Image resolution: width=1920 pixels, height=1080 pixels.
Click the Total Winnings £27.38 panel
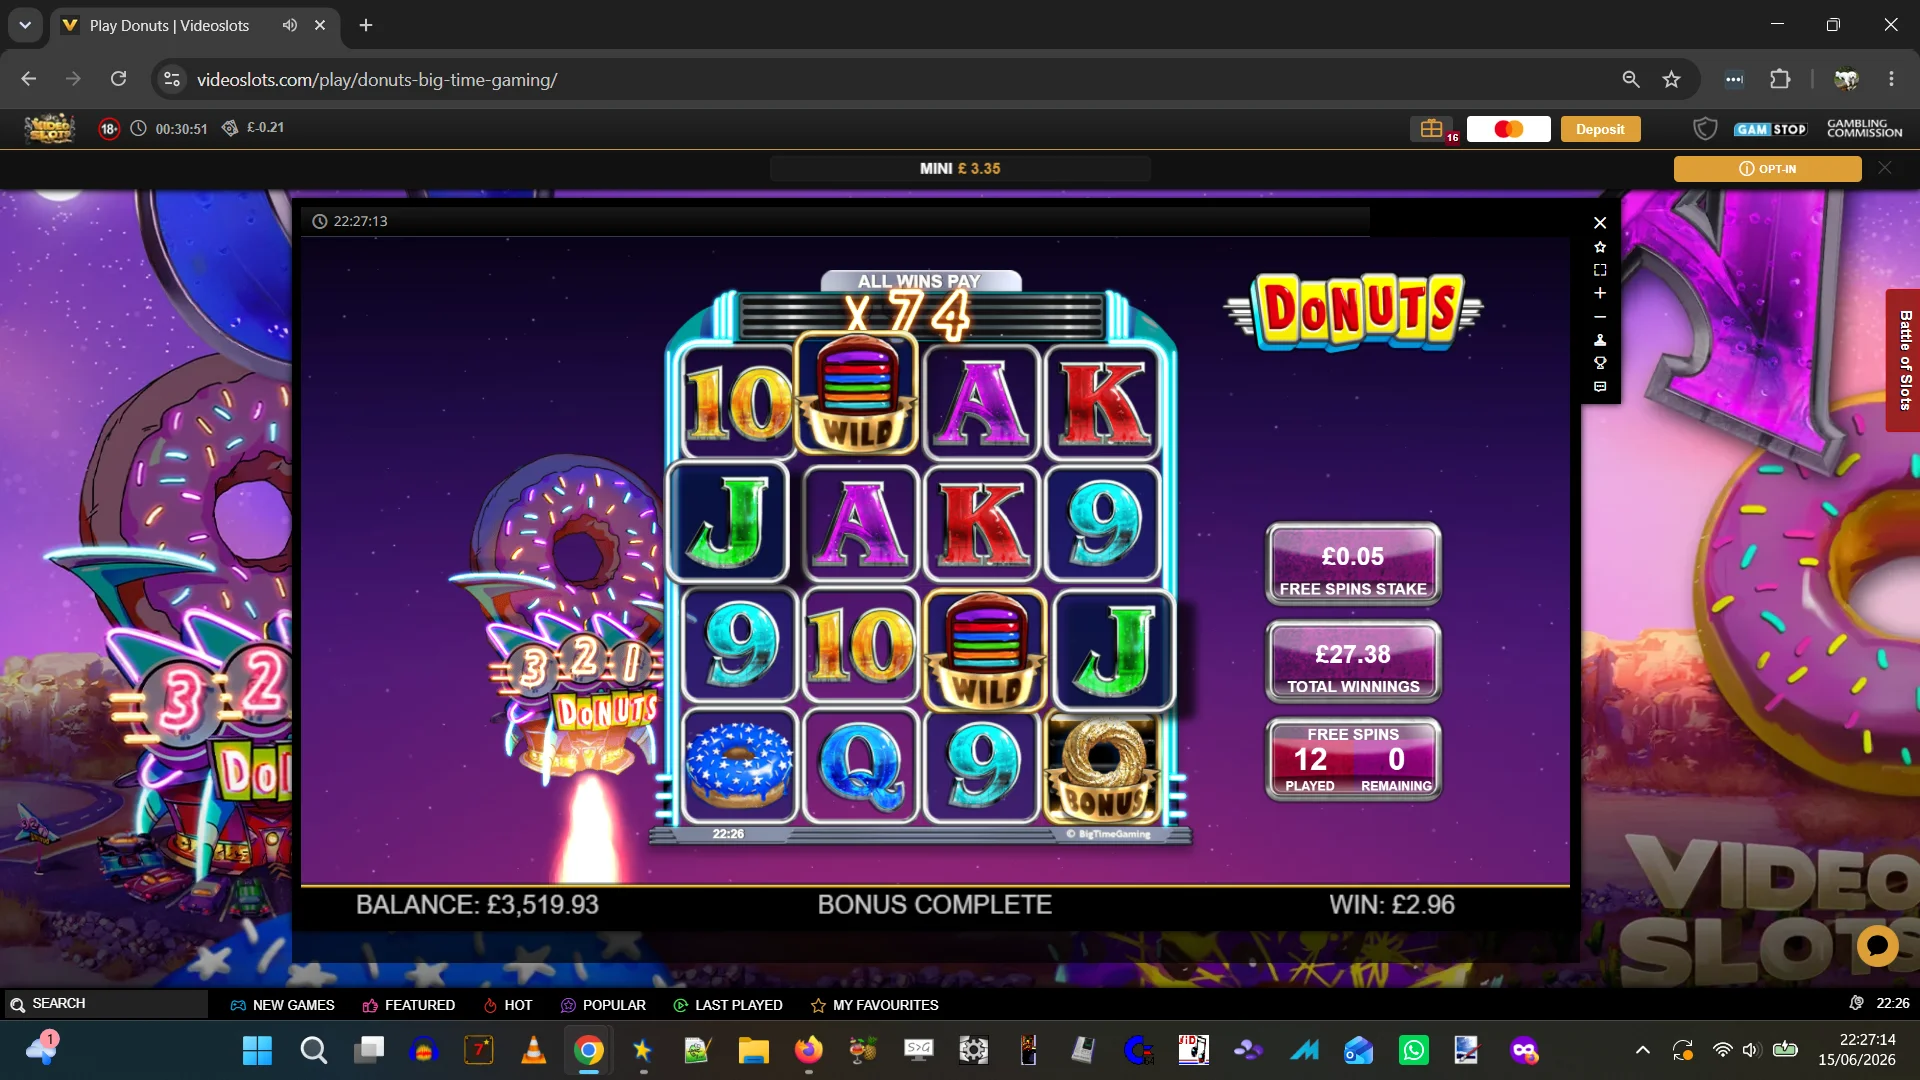(x=1353, y=662)
